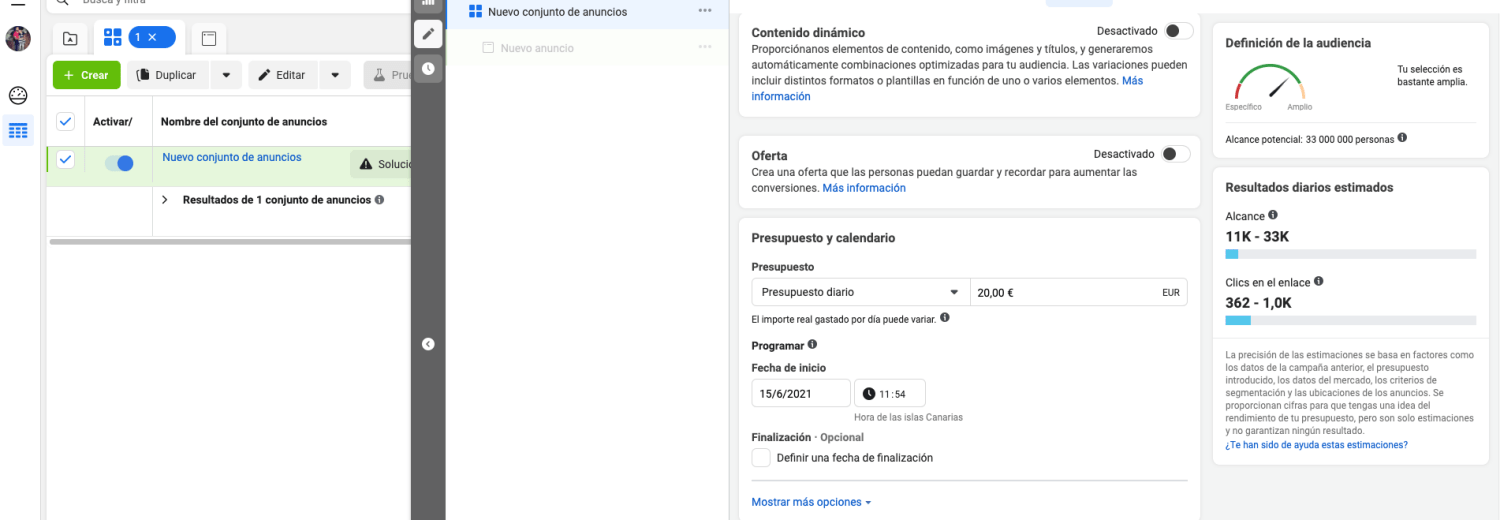The height and width of the screenshot is (520, 1500).
Task: Switch to the ads tab
Action: (x=209, y=38)
